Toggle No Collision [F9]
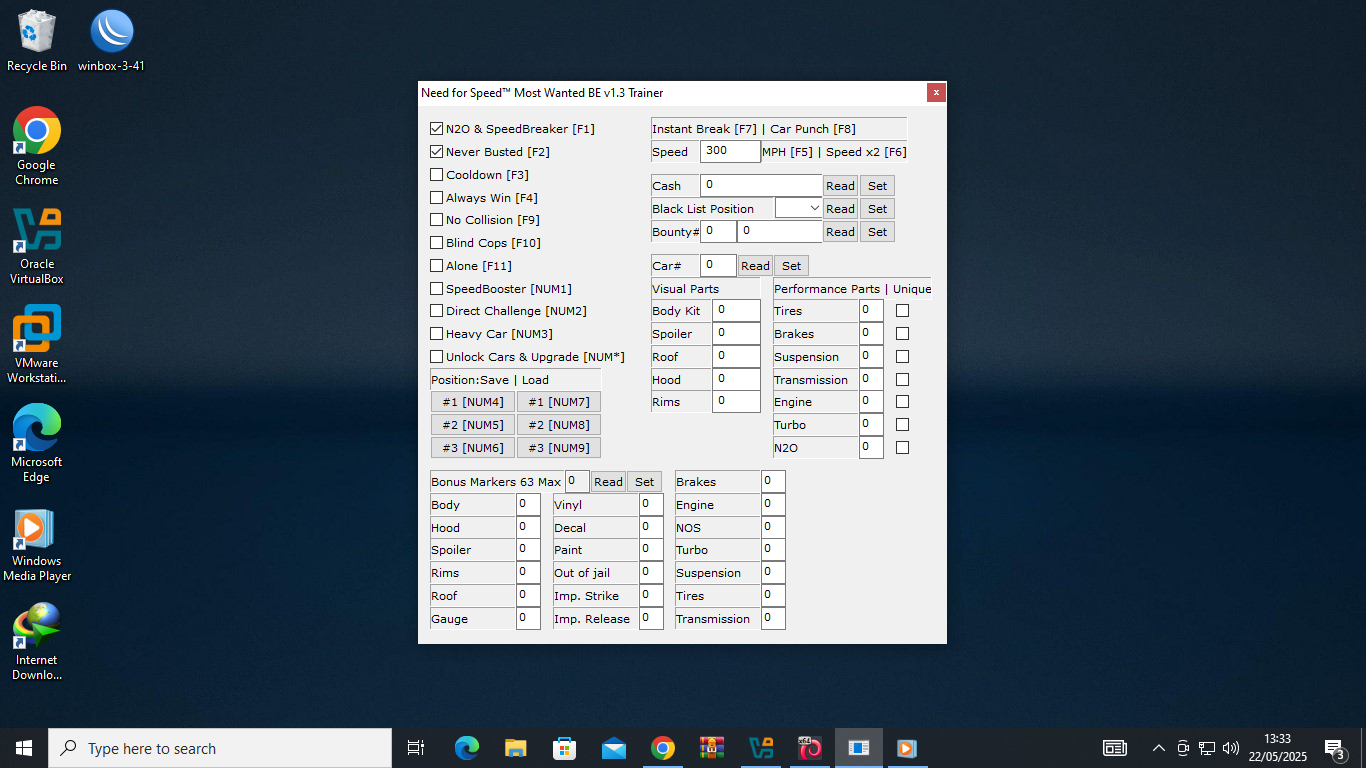1366x768 pixels. click(436, 220)
